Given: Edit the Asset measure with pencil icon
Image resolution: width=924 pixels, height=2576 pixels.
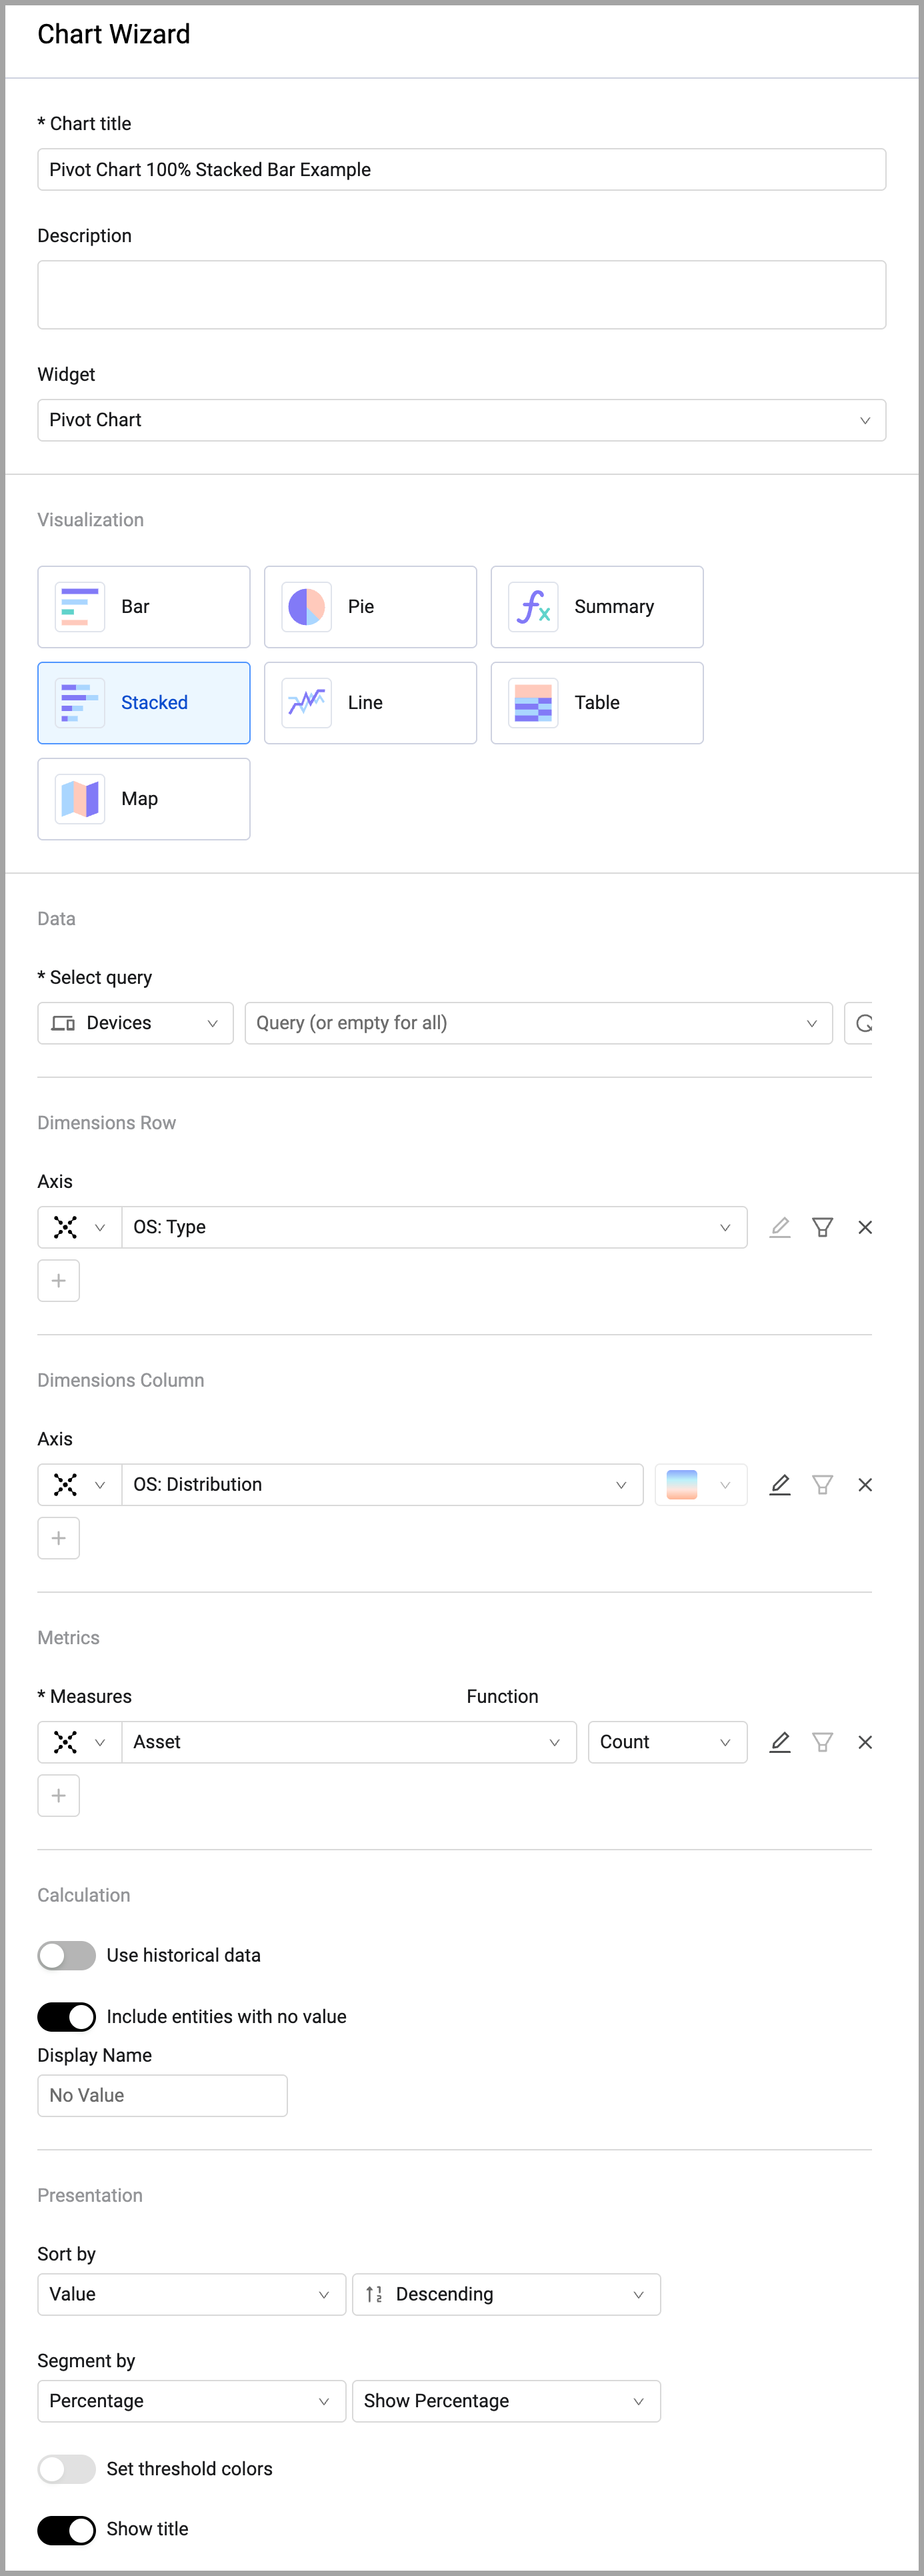Looking at the screenshot, I should click(780, 1742).
